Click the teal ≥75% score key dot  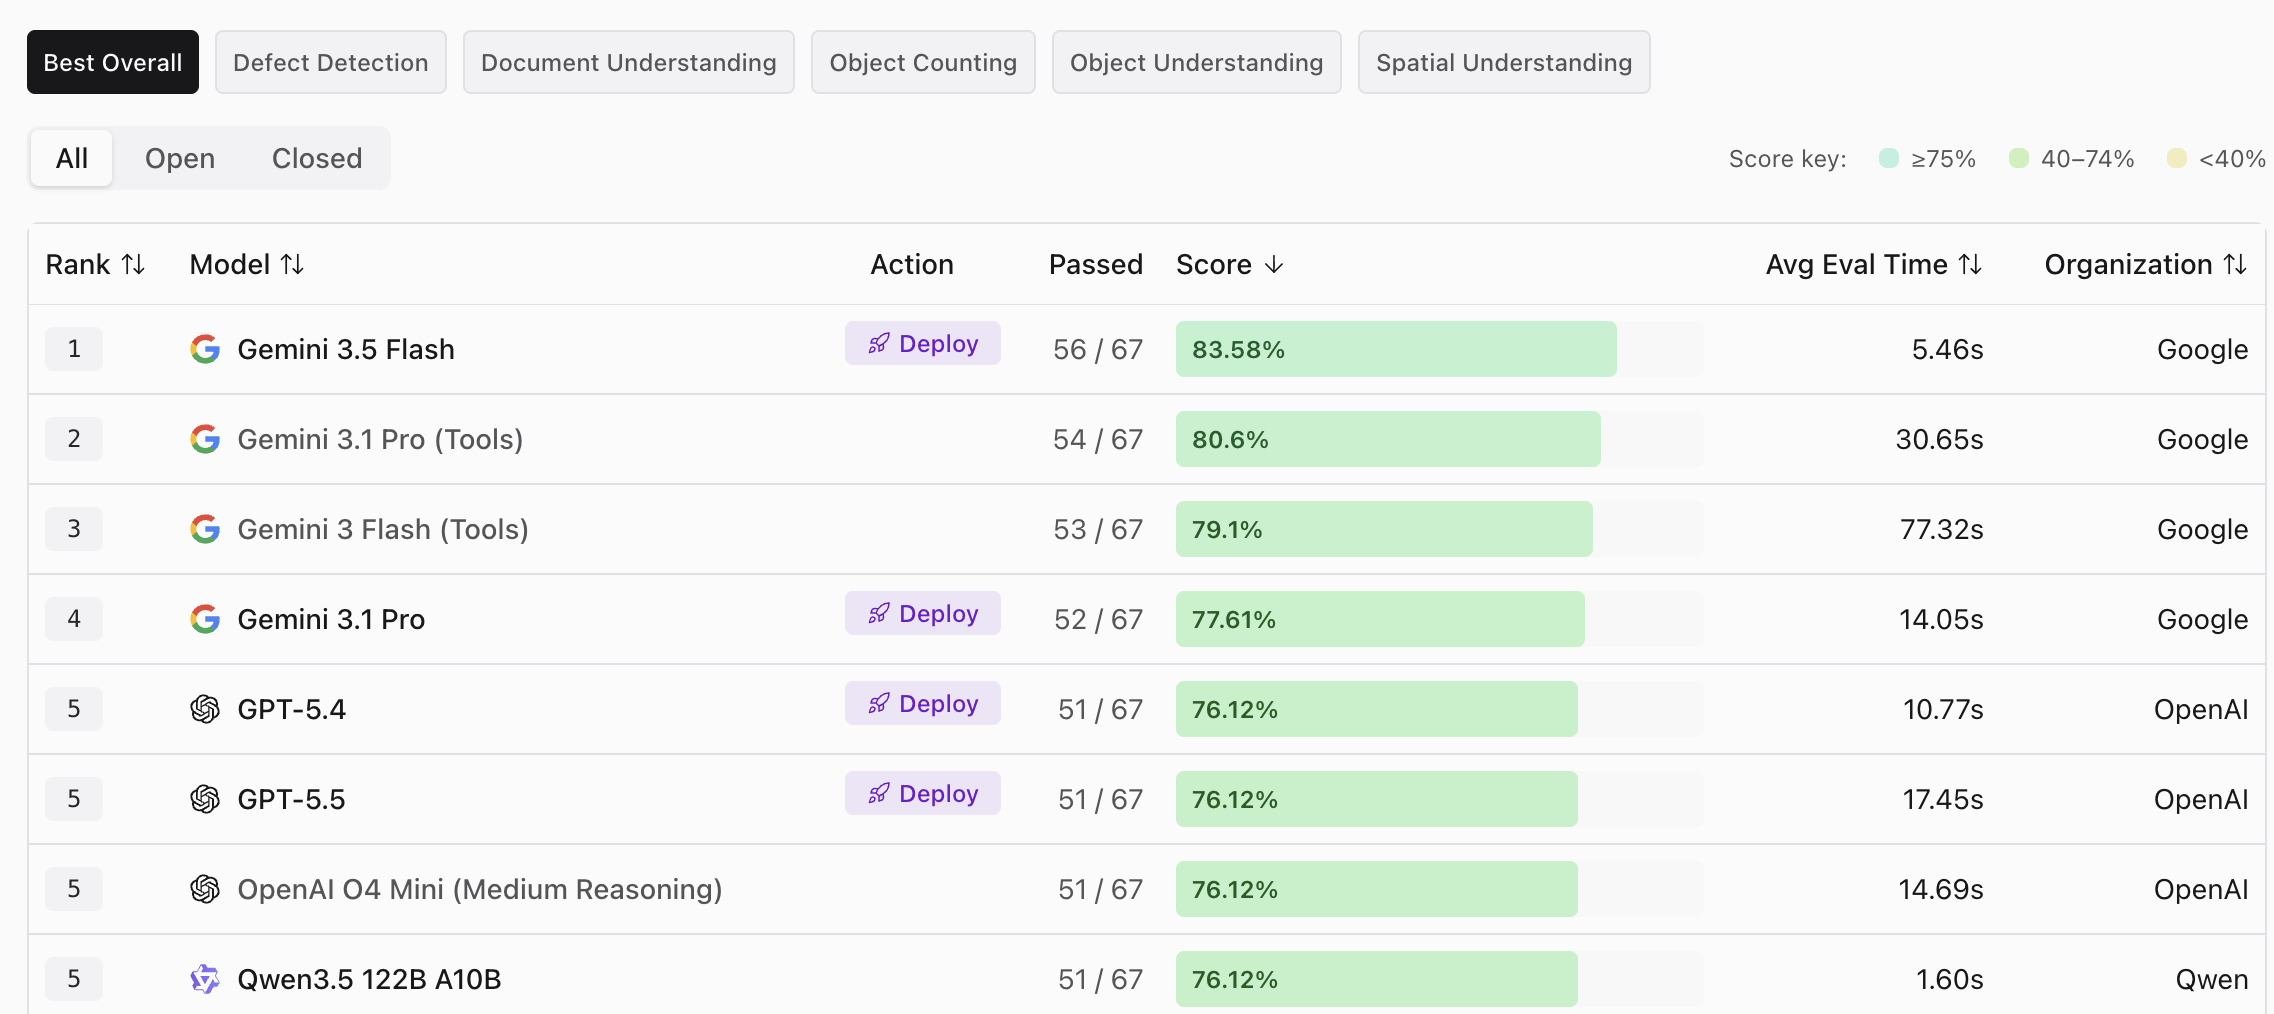[1889, 158]
